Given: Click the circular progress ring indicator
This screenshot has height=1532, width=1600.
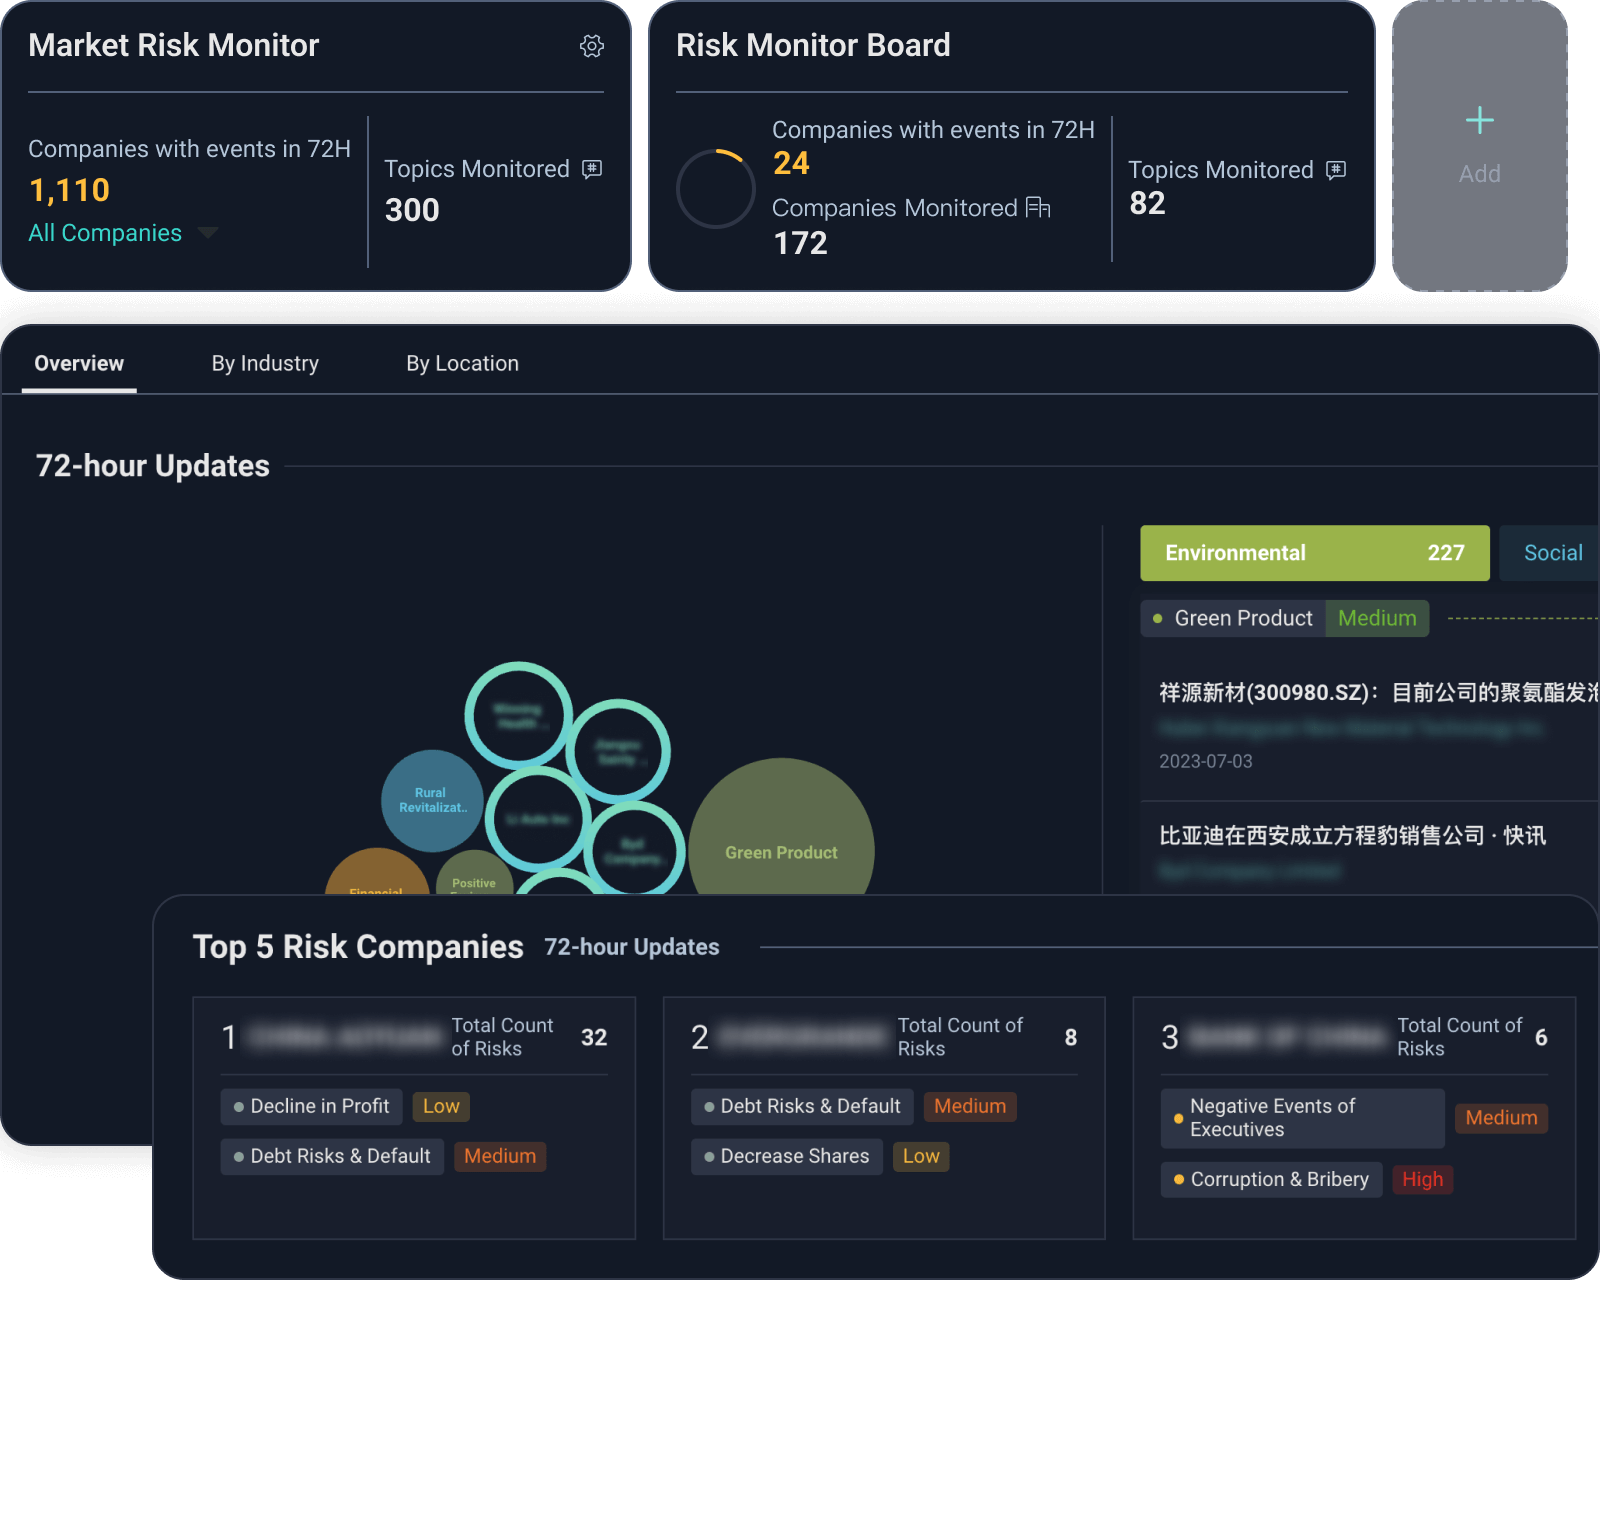Looking at the screenshot, I should click(x=716, y=189).
